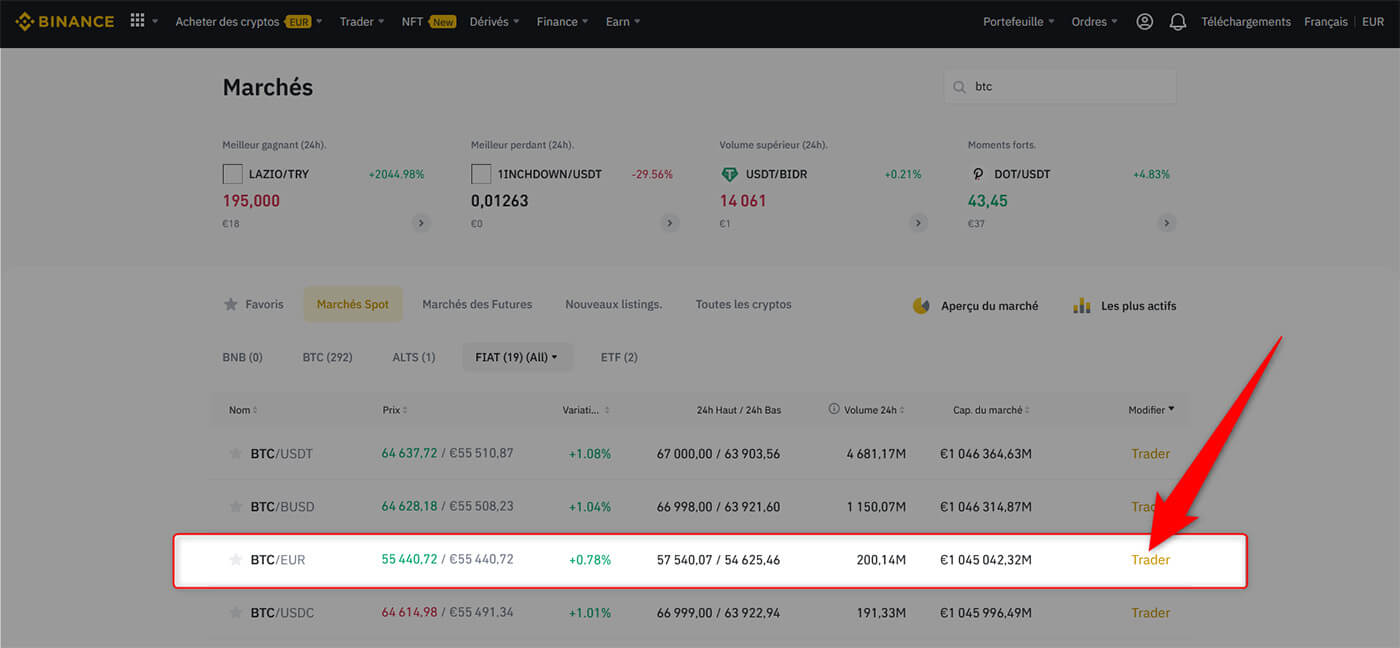Click Trader link for BTC/USDT
This screenshot has height=648, width=1400.
[x=1151, y=453]
